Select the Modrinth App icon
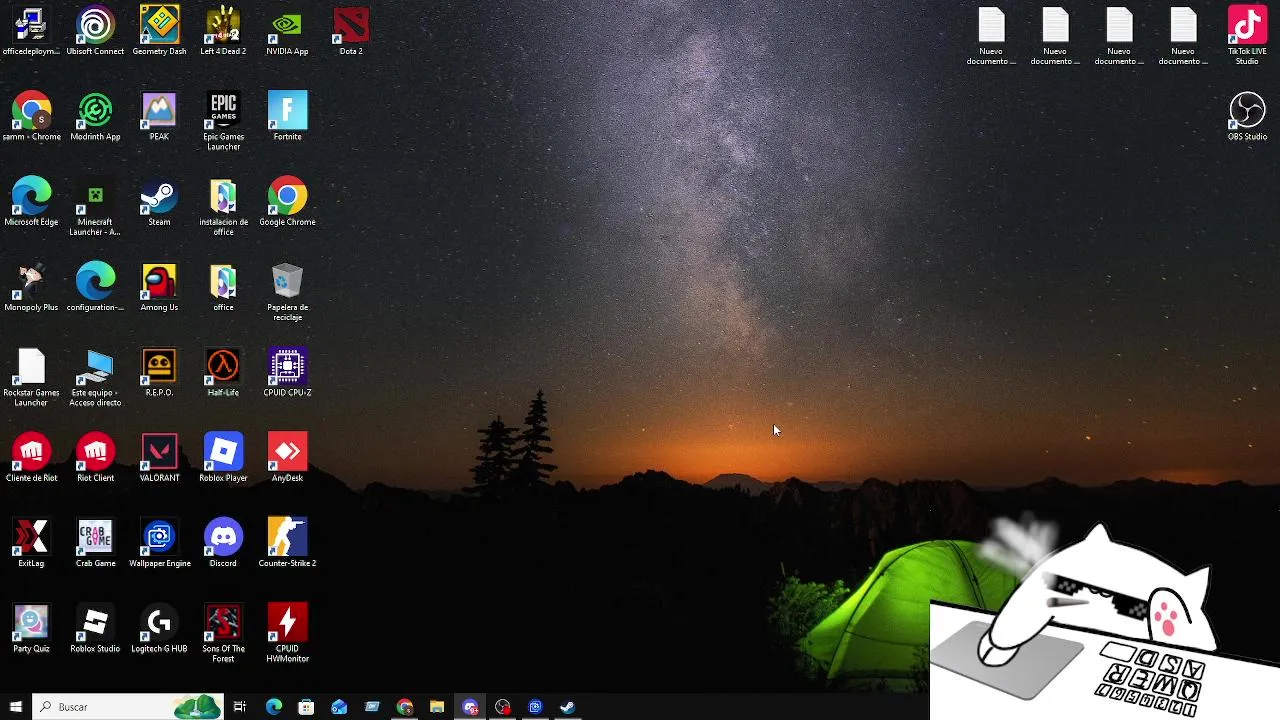 pos(95,117)
